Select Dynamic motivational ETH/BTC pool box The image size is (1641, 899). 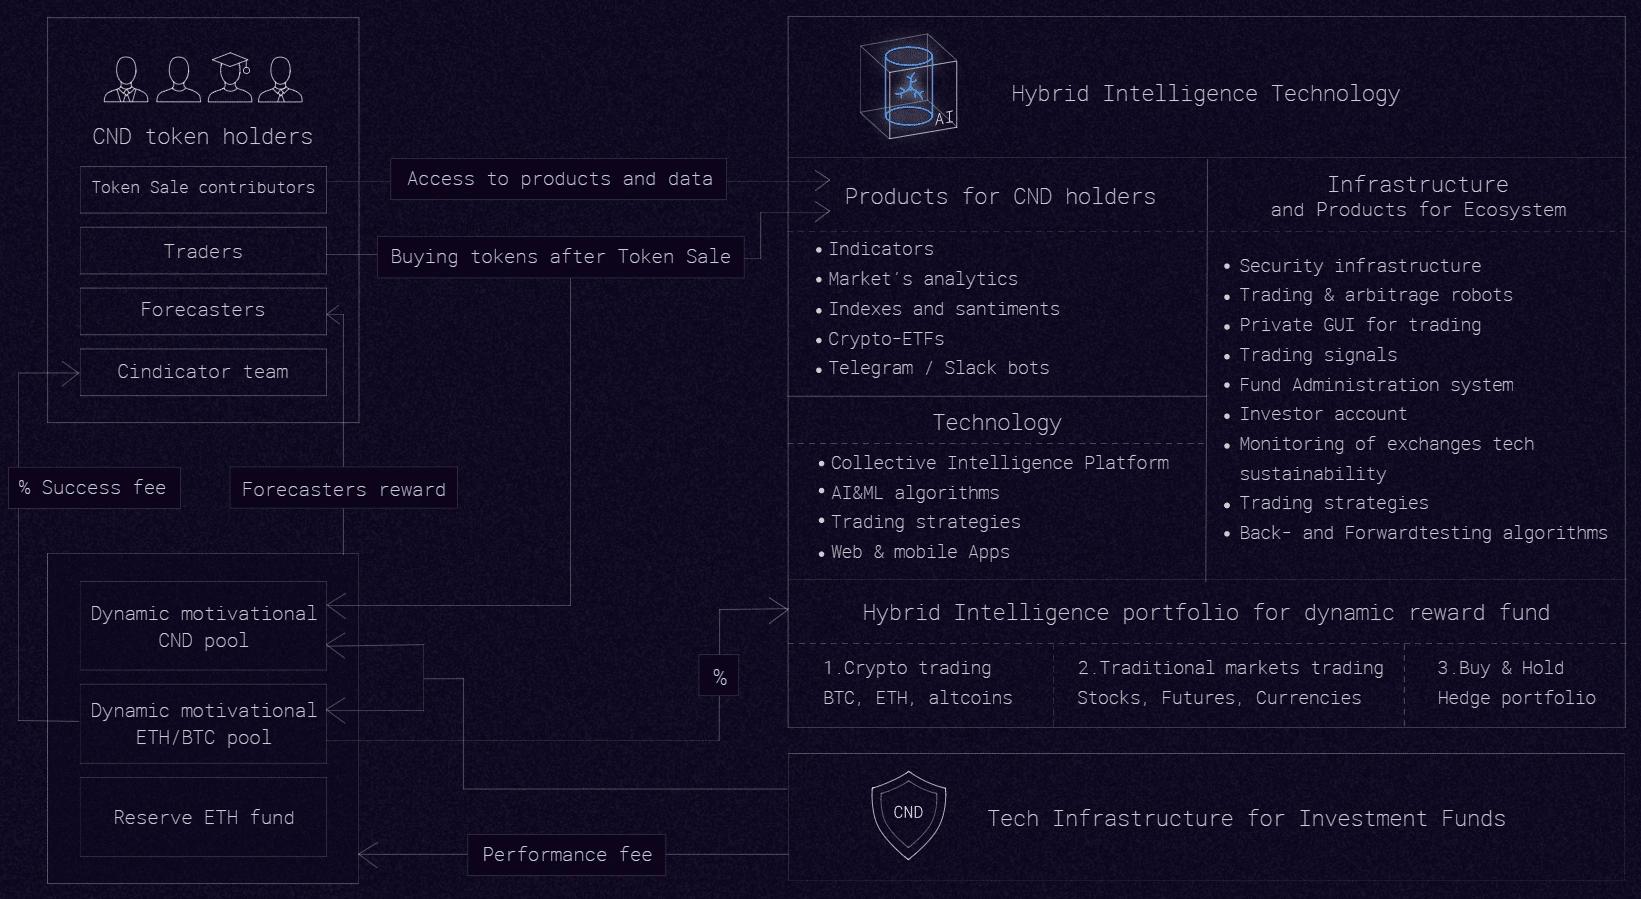click(203, 723)
